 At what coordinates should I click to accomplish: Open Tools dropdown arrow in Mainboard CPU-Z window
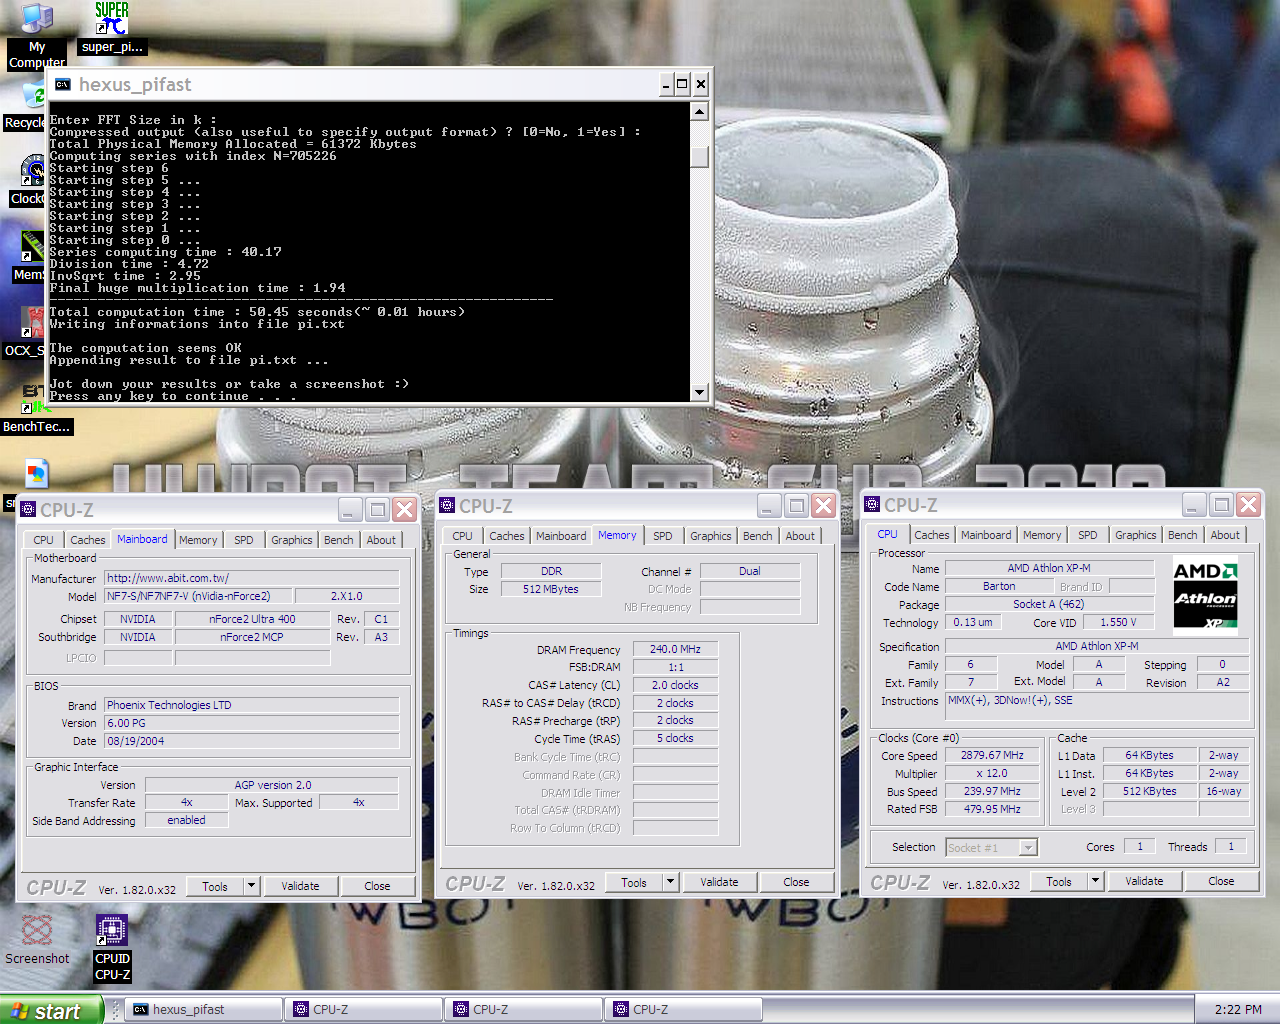pos(251,886)
